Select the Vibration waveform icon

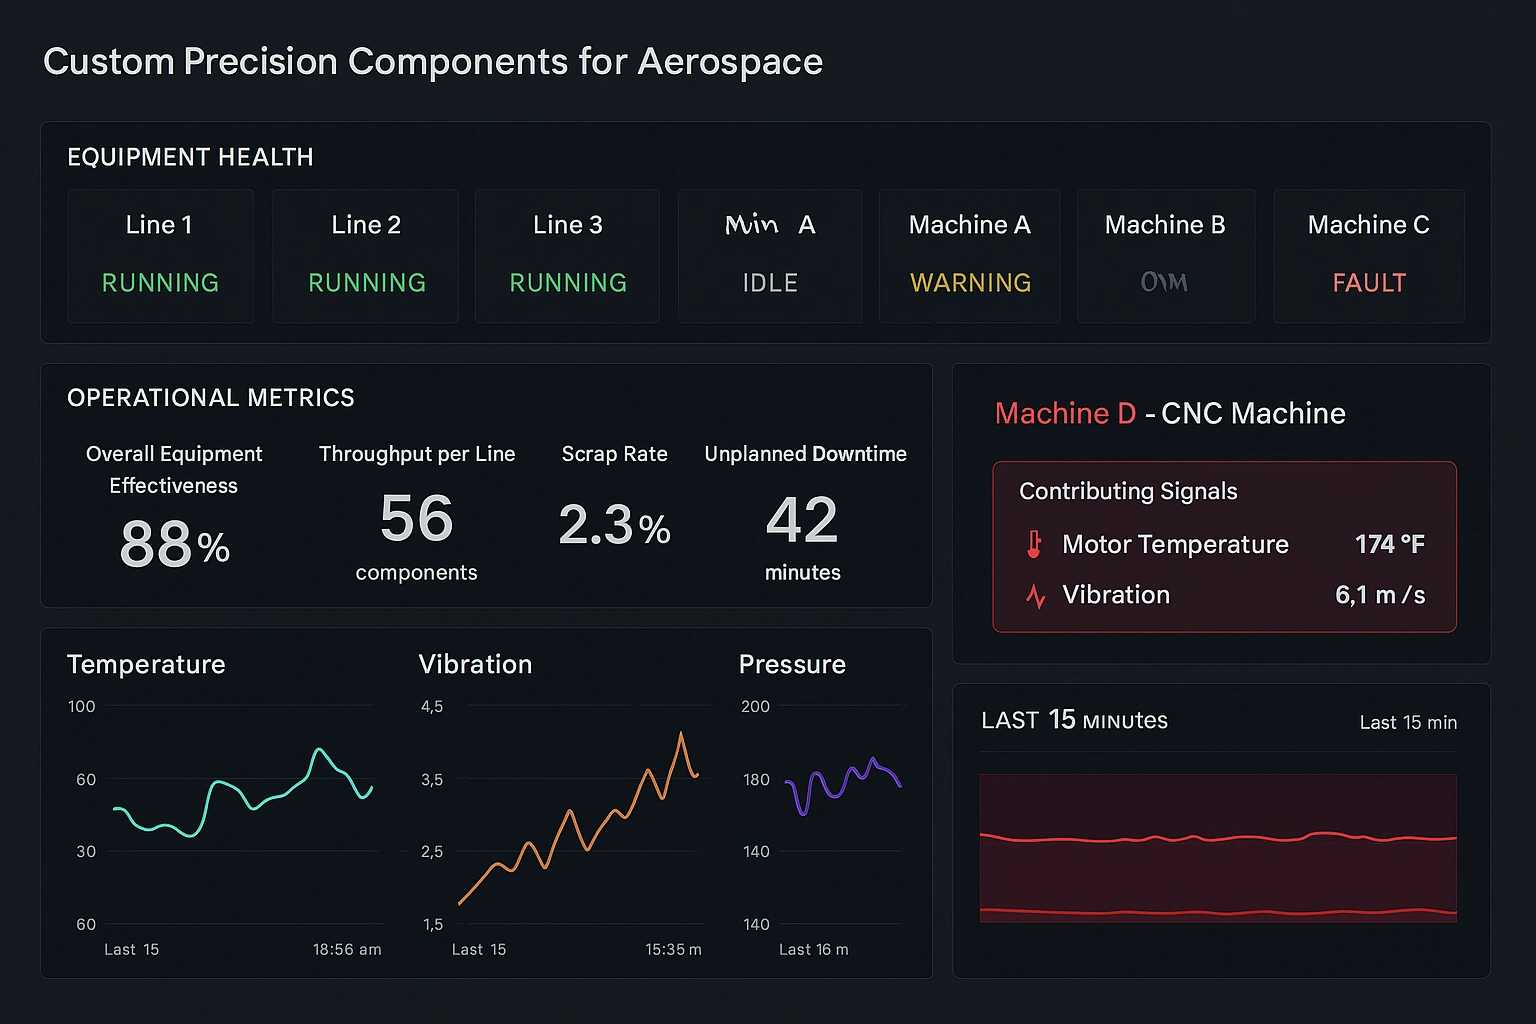(1036, 595)
